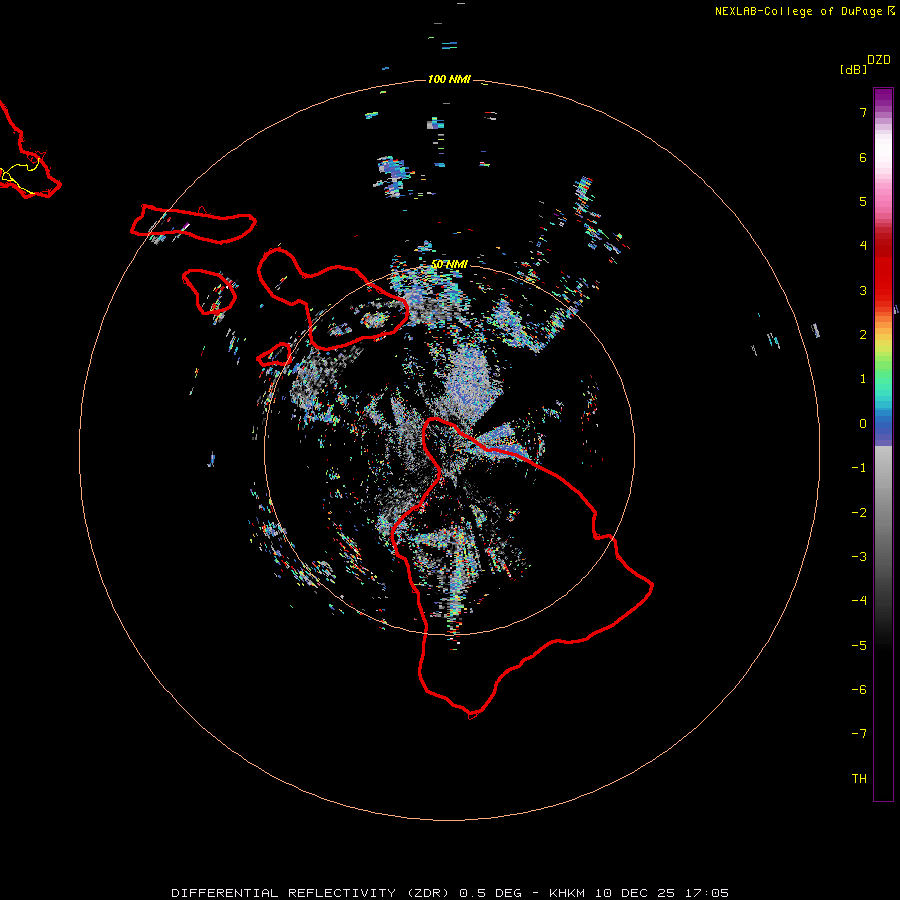This screenshot has width=900, height=900.
Task: Click the -6 value on color scale
Action: point(859,690)
